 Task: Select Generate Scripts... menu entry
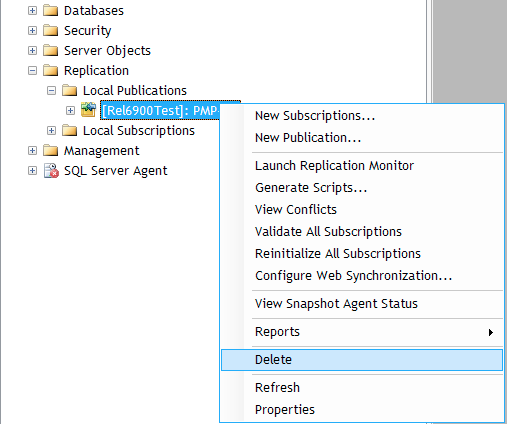click(x=362, y=188)
